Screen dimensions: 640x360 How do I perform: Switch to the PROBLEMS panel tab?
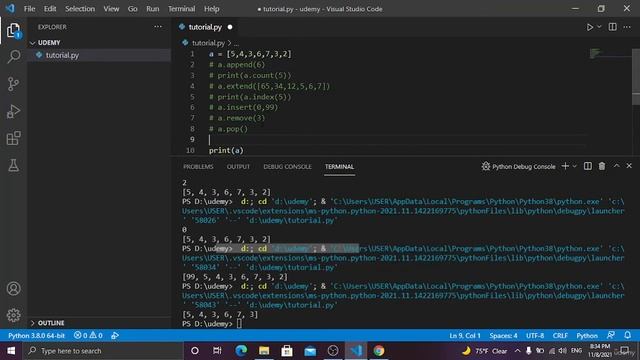tap(198, 167)
